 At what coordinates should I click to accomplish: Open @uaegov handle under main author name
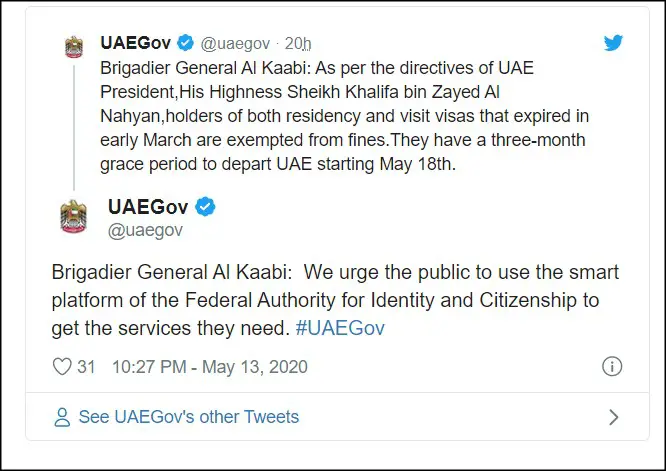pos(145,230)
